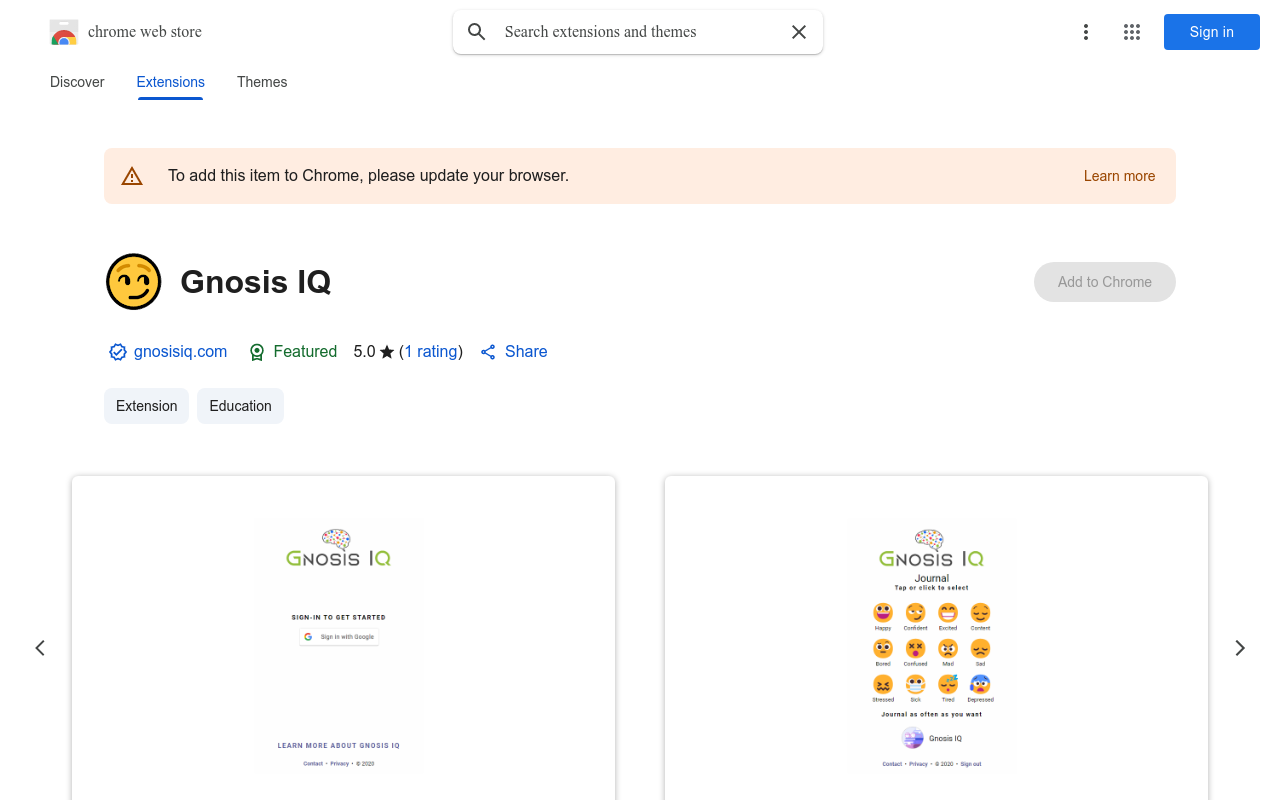Clear the search box with X icon
Image resolution: width=1280 pixels, height=800 pixels.
click(799, 32)
